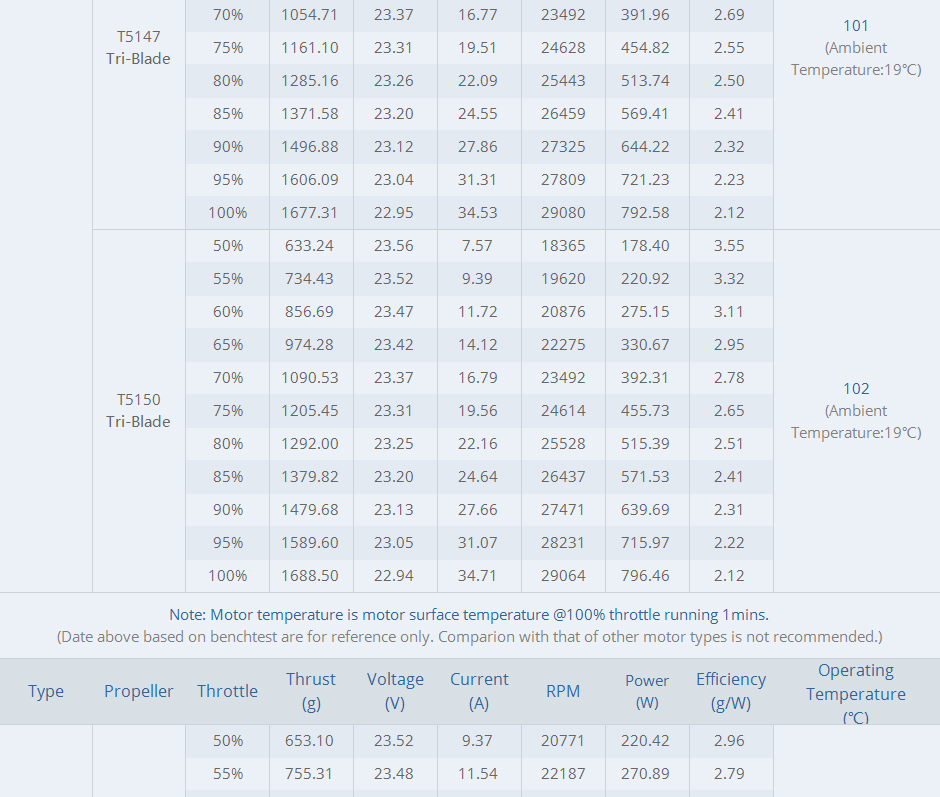This screenshot has width=940, height=797.
Task: Click the Operating Temperature (°C) header
Action: point(856,693)
